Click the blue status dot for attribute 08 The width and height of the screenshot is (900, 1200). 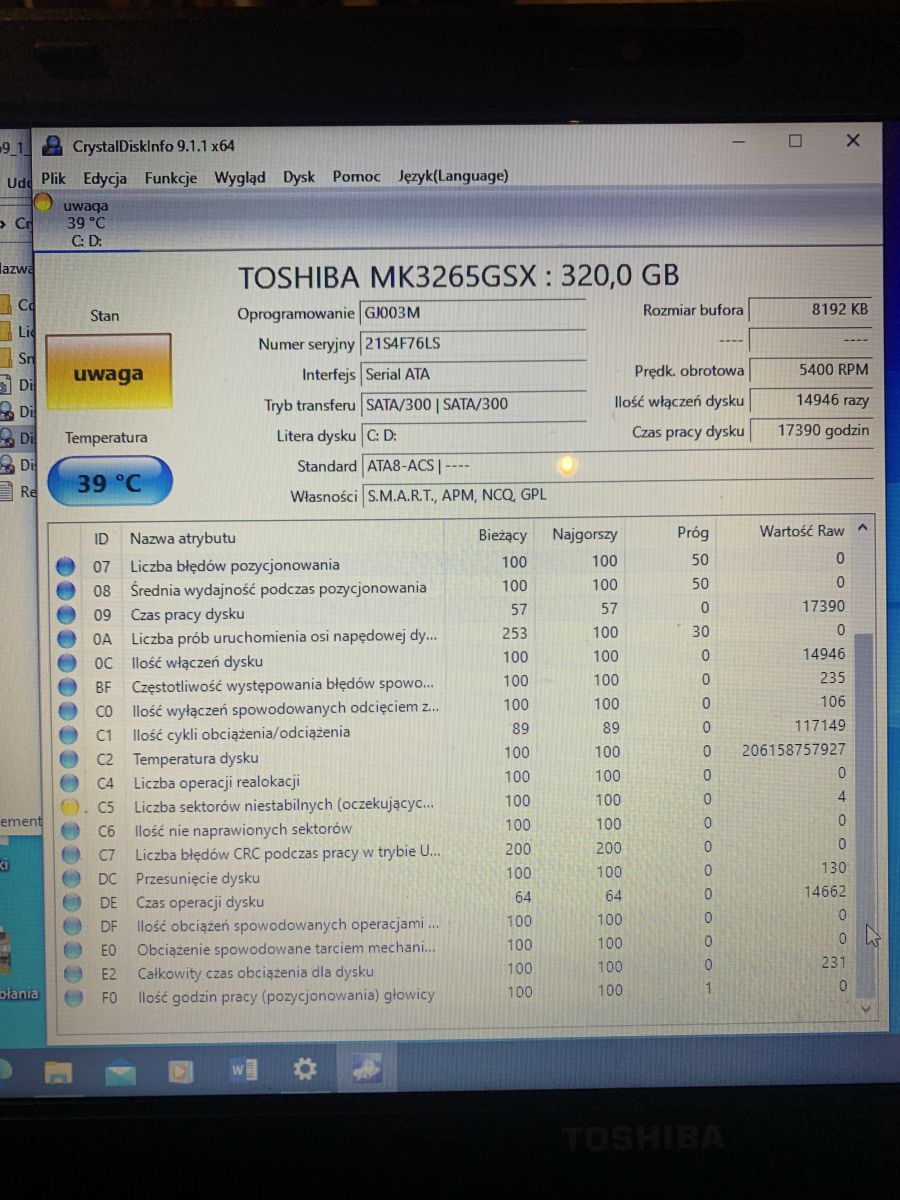pyautogui.click(x=66, y=590)
